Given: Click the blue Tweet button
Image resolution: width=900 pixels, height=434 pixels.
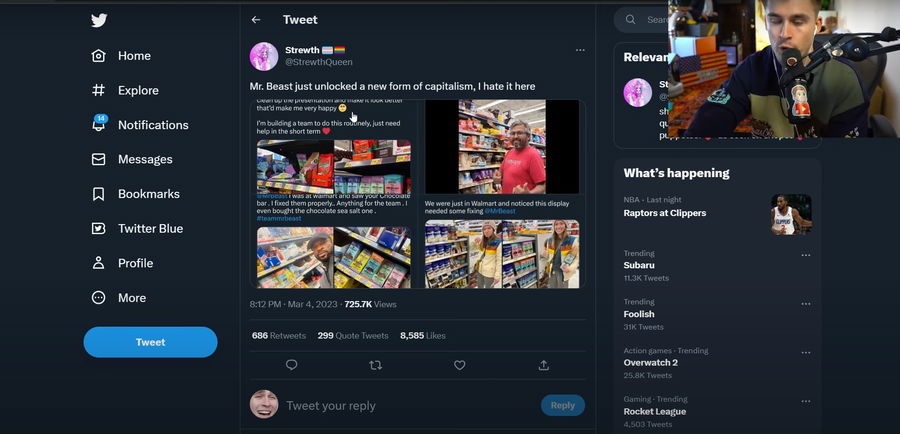Looking at the screenshot, I should pyautogui.click(x=150, y=342).
